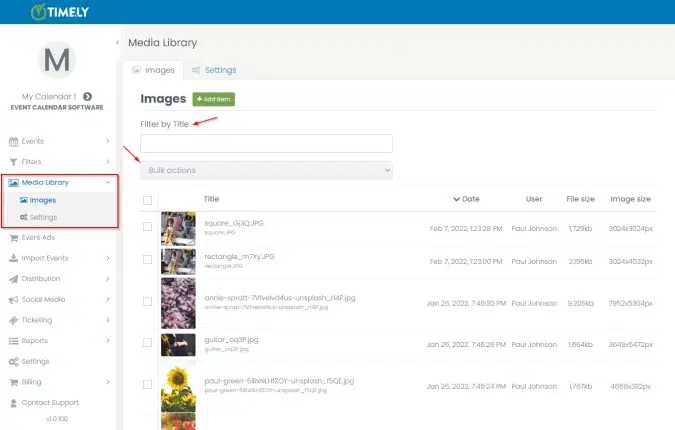
Task: Click the Media Library picture icon
Action: pos(13,183)
